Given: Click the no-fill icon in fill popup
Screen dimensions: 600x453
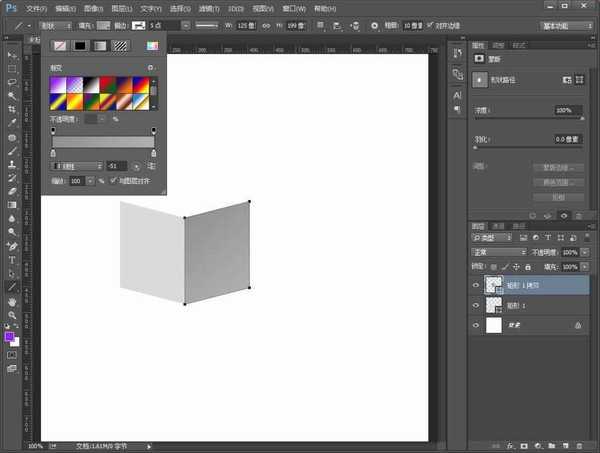Looking at the screenshot, I should tap(59, 46).
